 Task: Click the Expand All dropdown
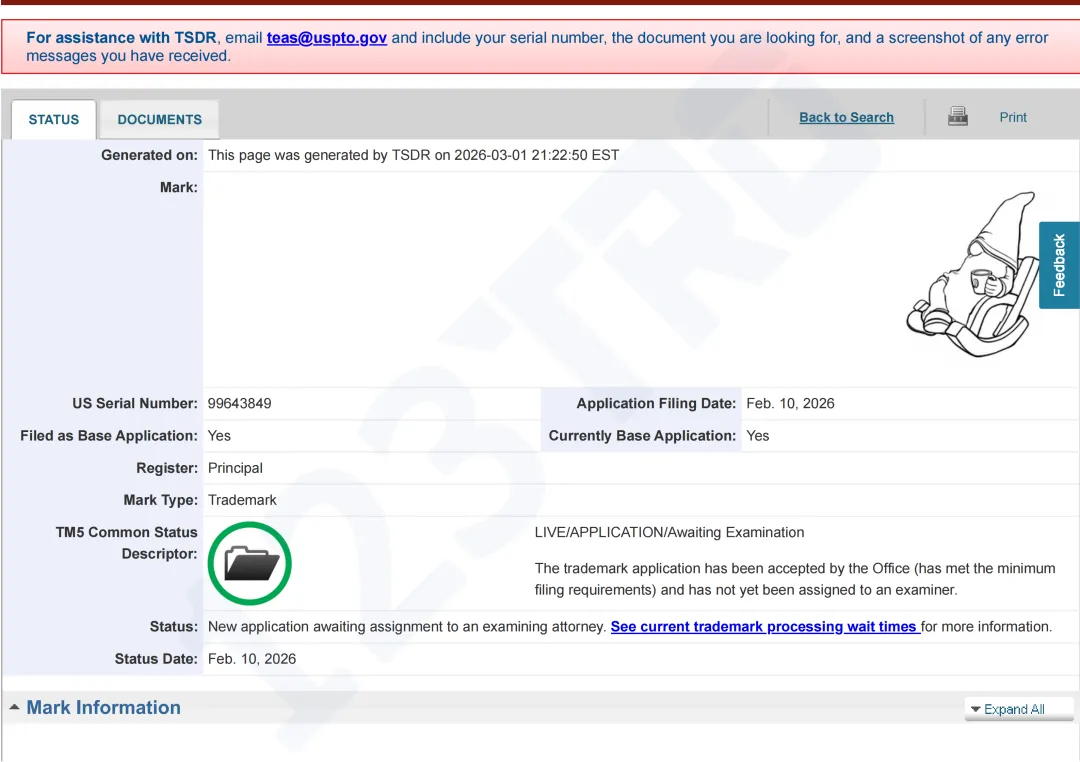click(1019, 709)
